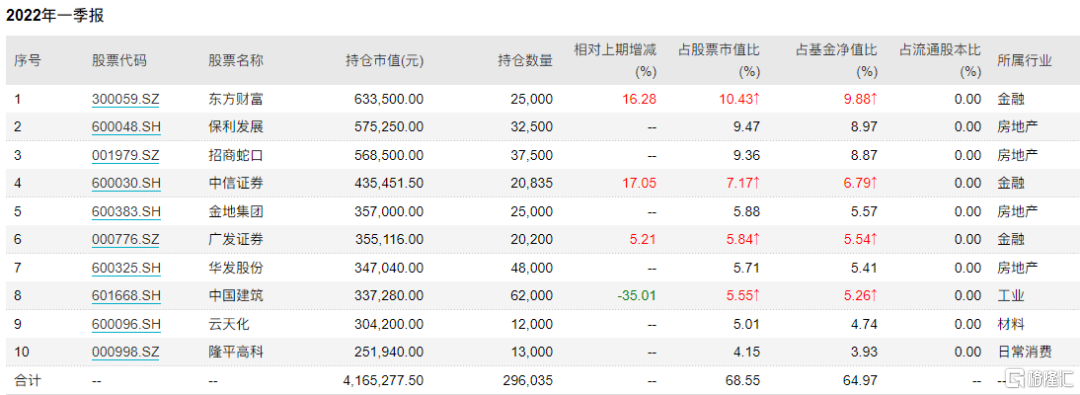Click the 持仓市值(元) column header
This screenshot has height=395, width=1080.
click(384, 61)
